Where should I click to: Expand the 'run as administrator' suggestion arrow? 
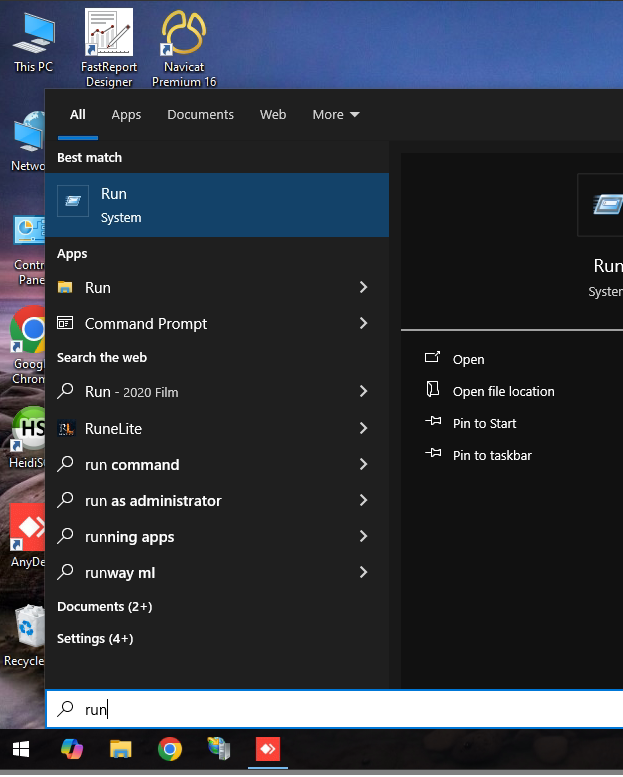363,501
